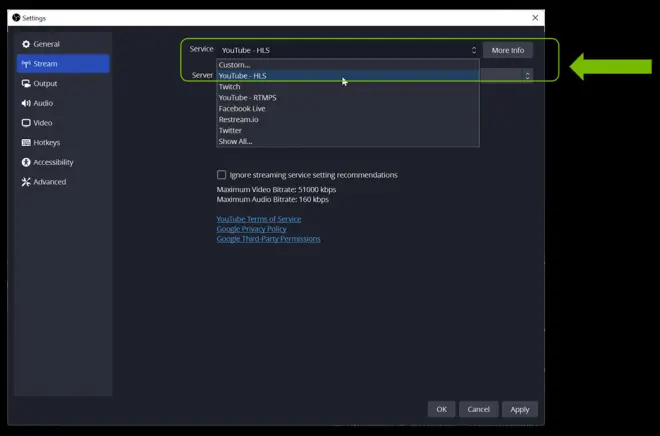The height and width of the screenshot is (436, 660).
Task: Click the Accessibility person icon
Action: [x=26, y=162]
